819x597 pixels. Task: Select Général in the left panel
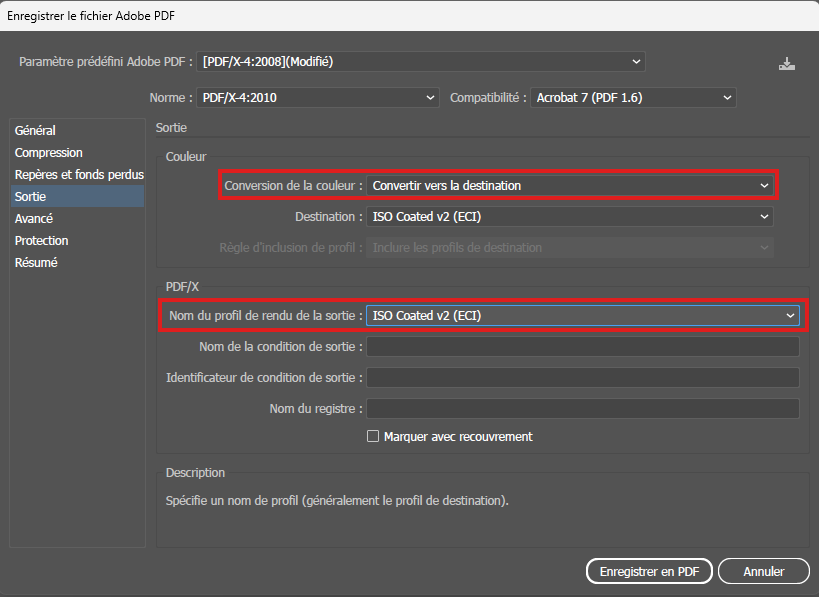point(36,131)
